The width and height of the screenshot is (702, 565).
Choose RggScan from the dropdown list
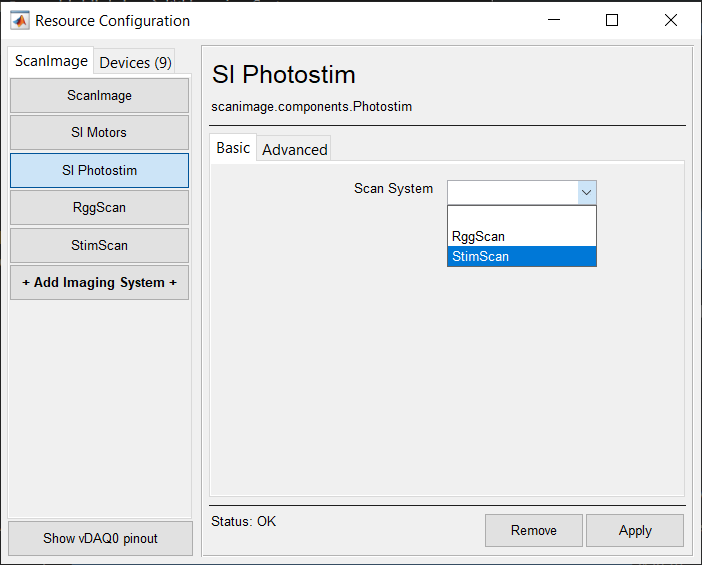[522, 236]
